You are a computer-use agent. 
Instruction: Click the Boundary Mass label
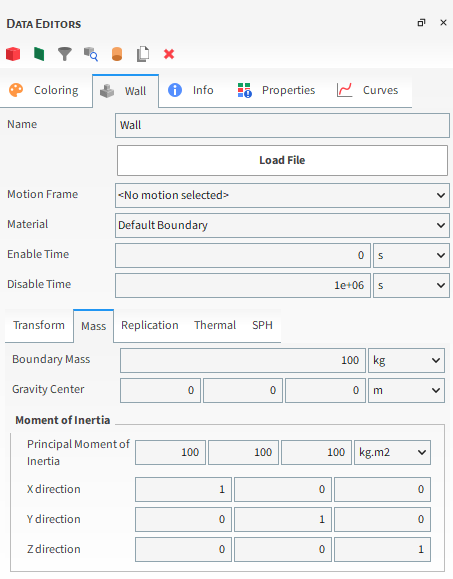point(51,359)
